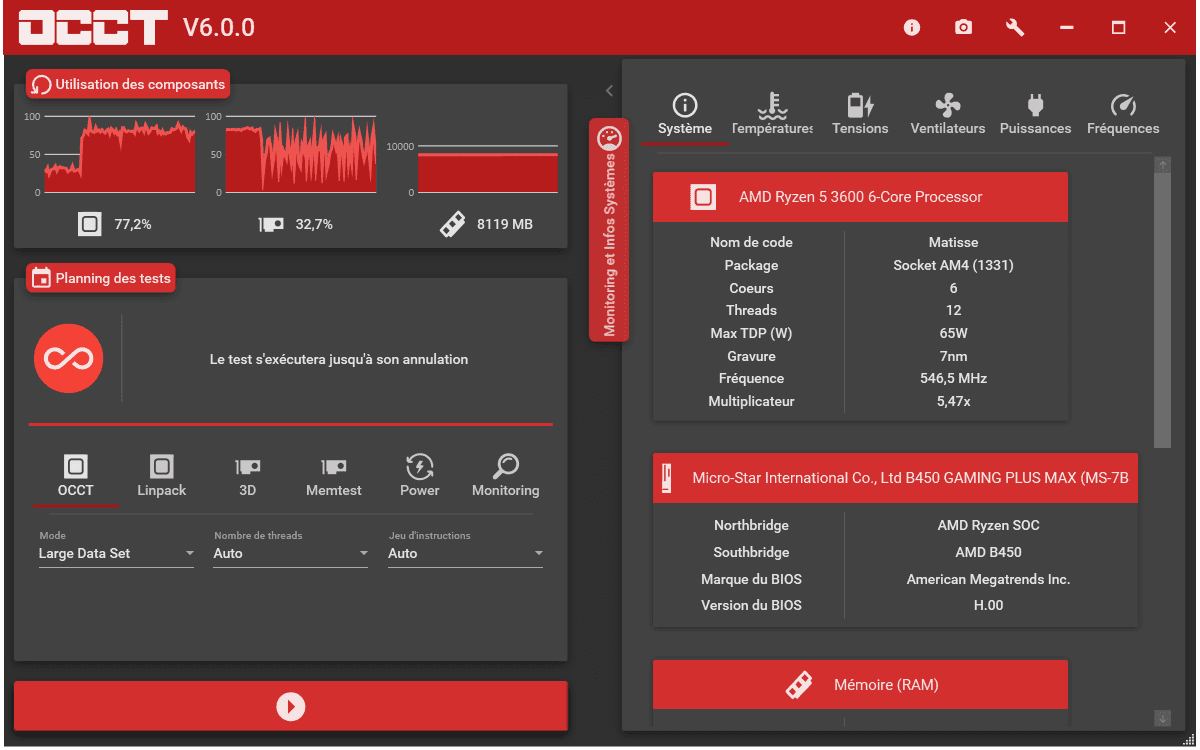Switch to the Températures tab

coord(773,115)
